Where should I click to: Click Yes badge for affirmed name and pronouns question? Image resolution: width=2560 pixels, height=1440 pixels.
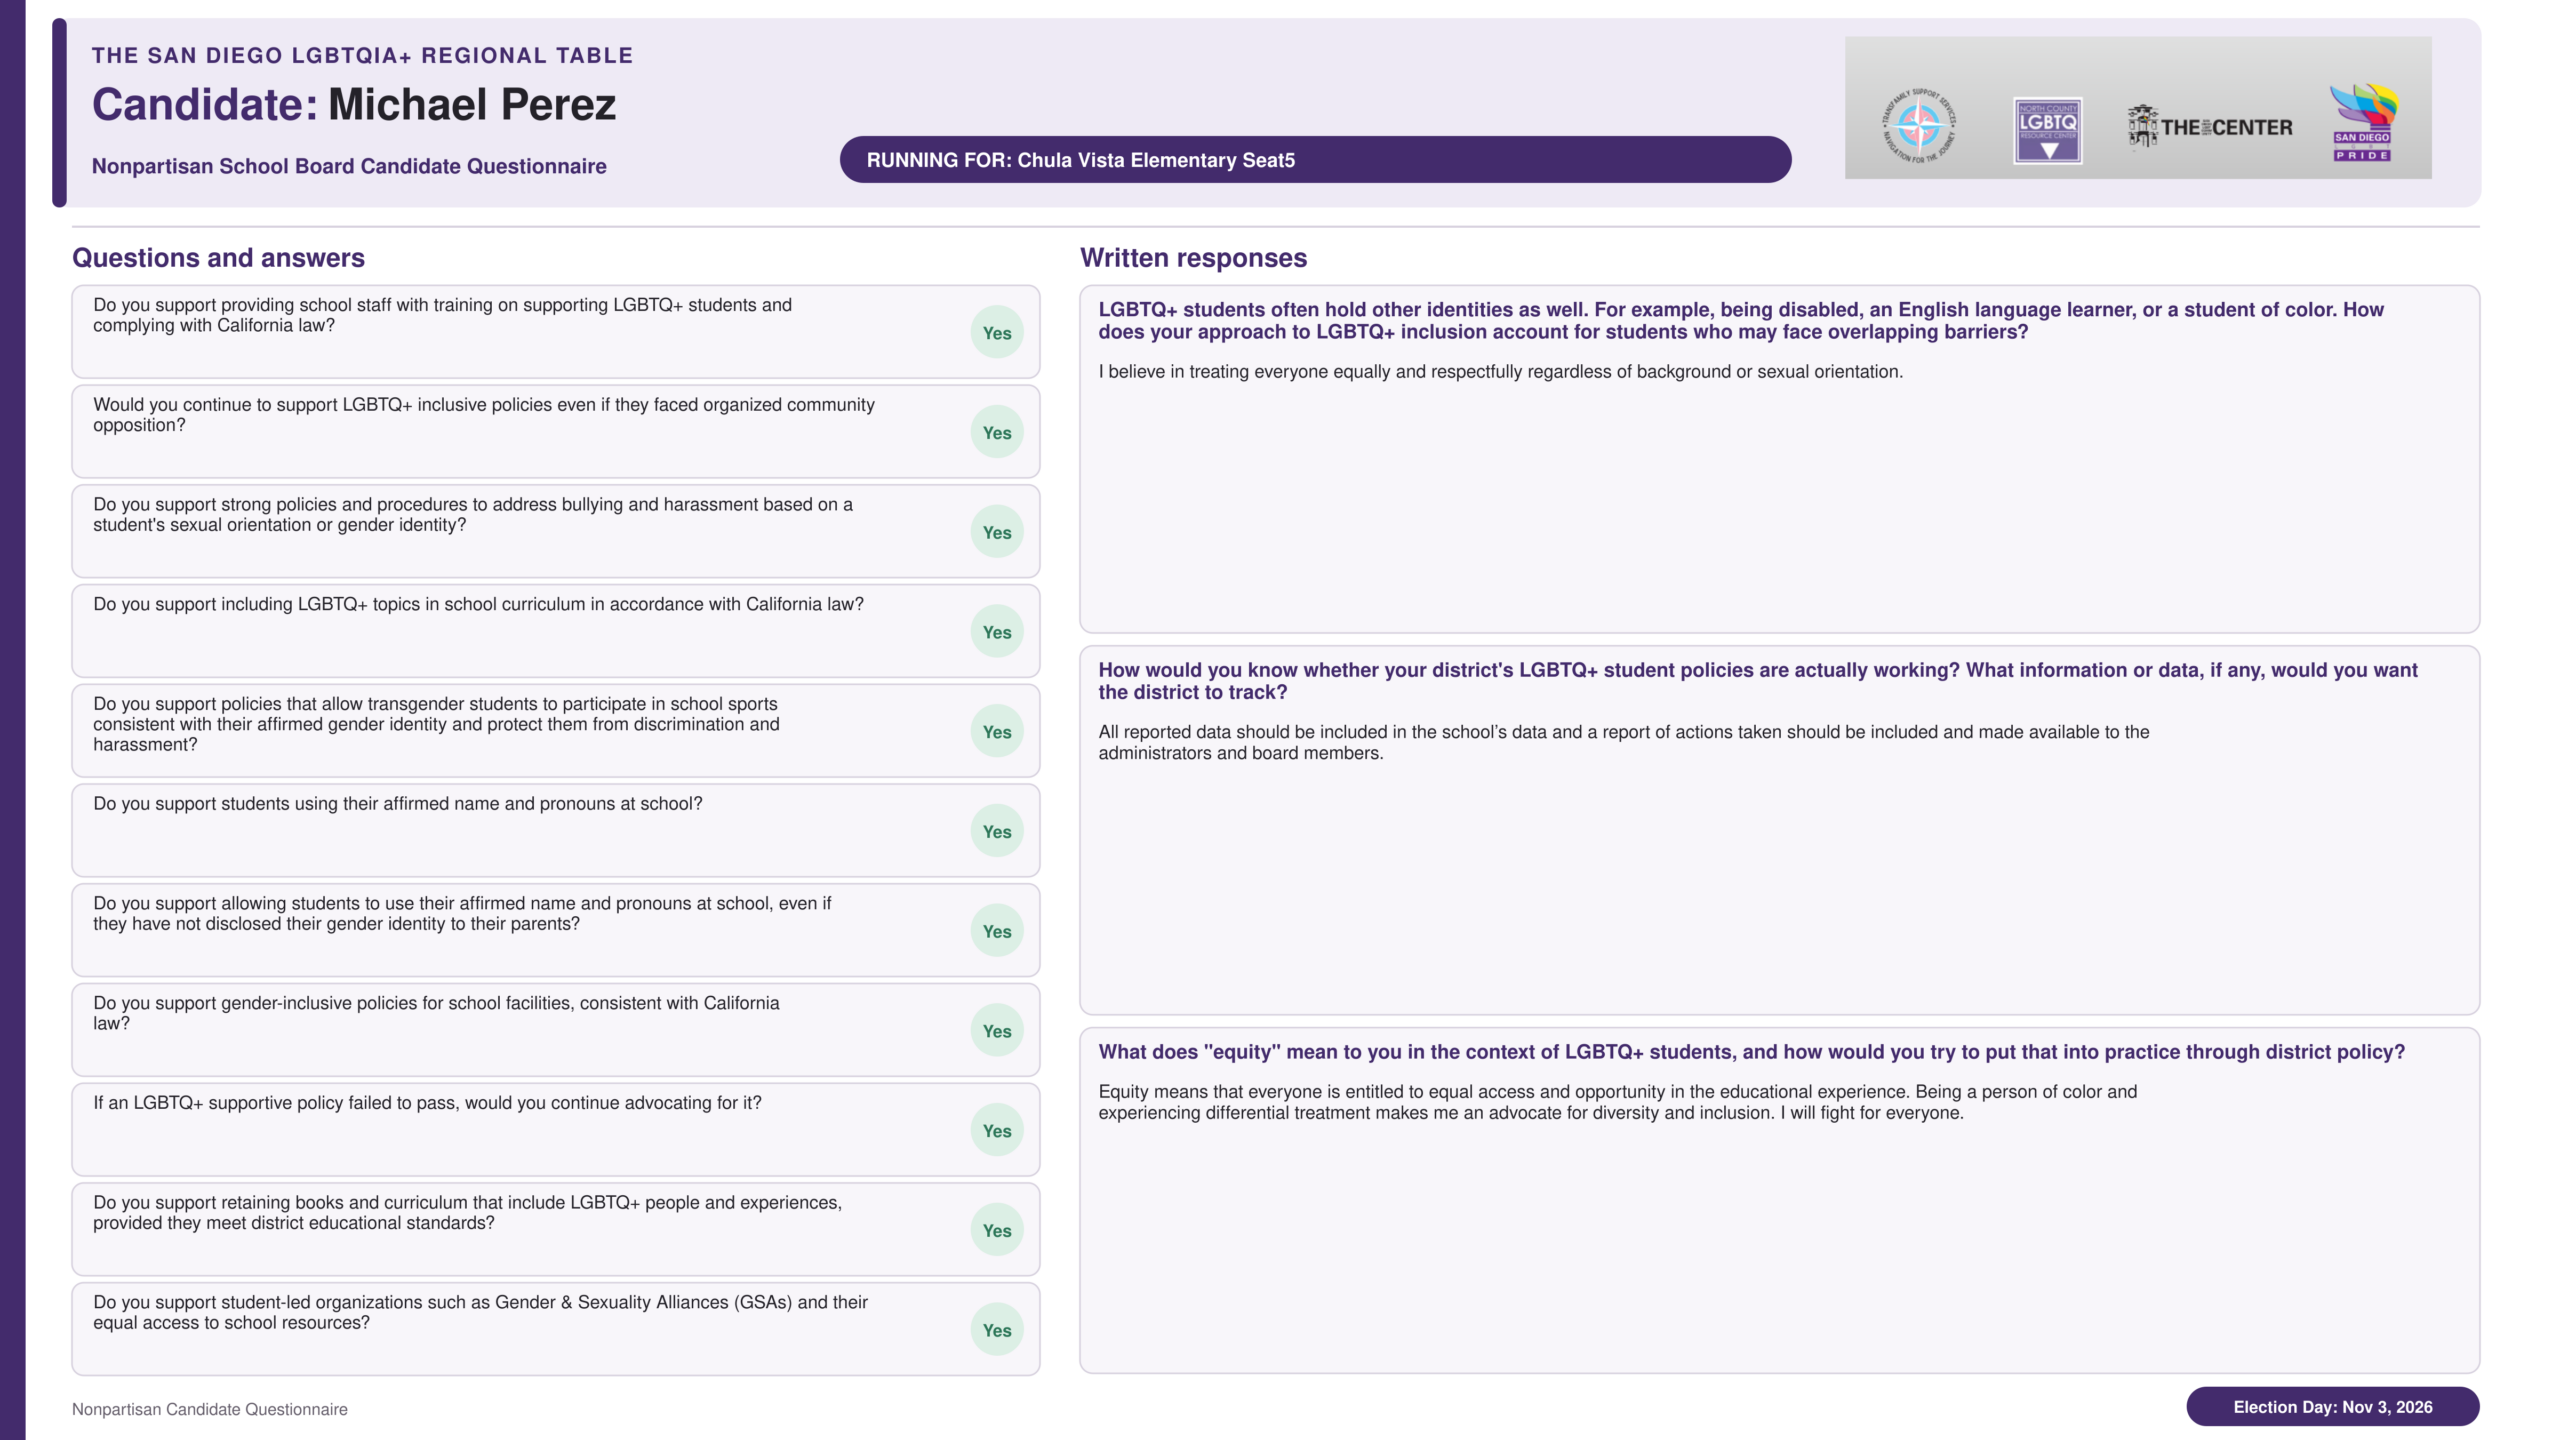(997, 832)
